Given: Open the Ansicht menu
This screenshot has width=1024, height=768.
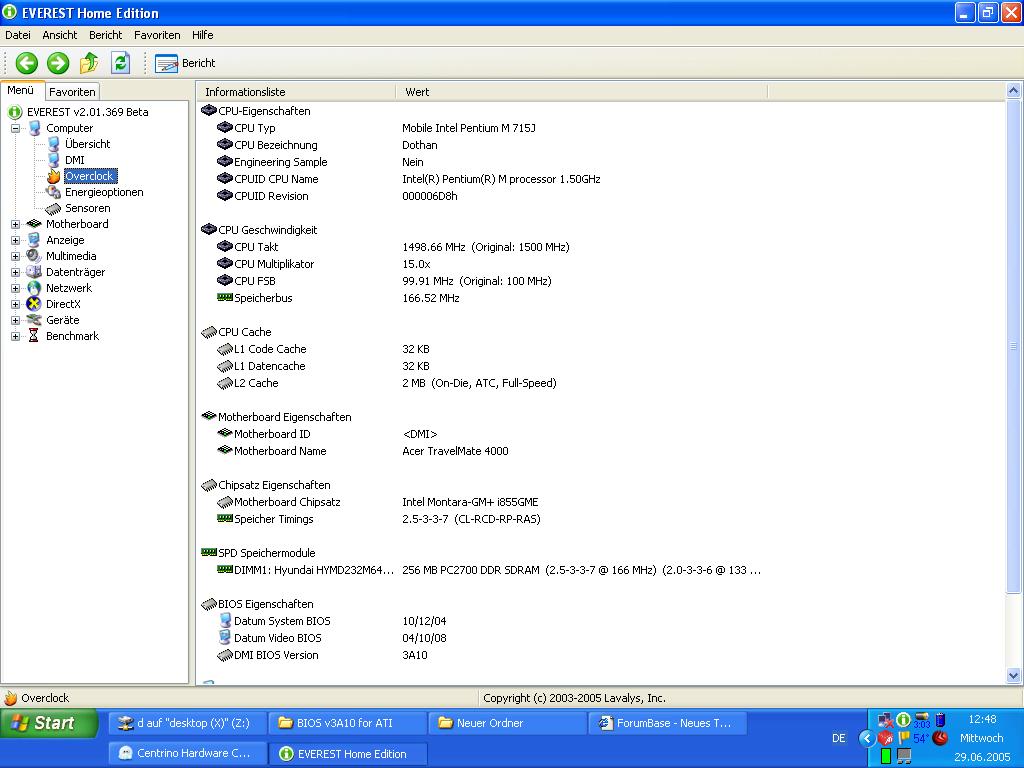Looking at the screenshot, I should [59, 35].
